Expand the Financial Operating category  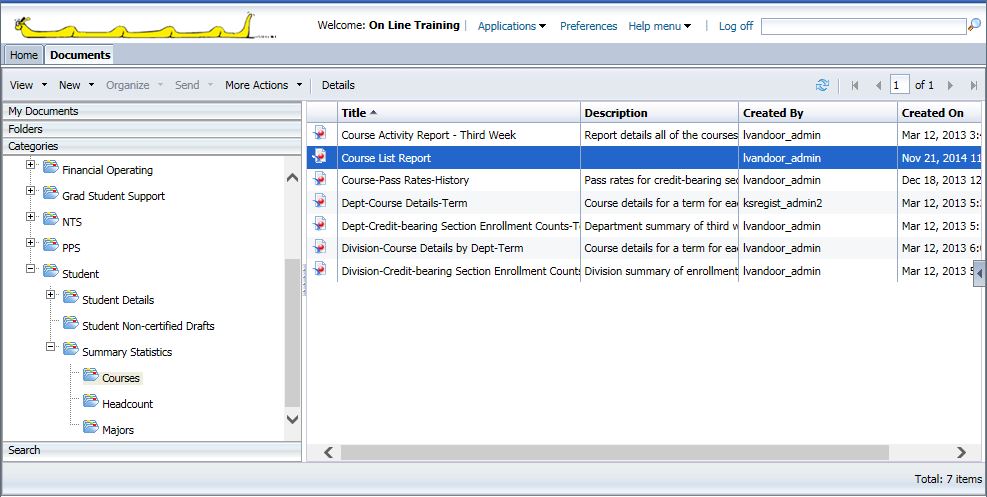(x=30, y=164)
